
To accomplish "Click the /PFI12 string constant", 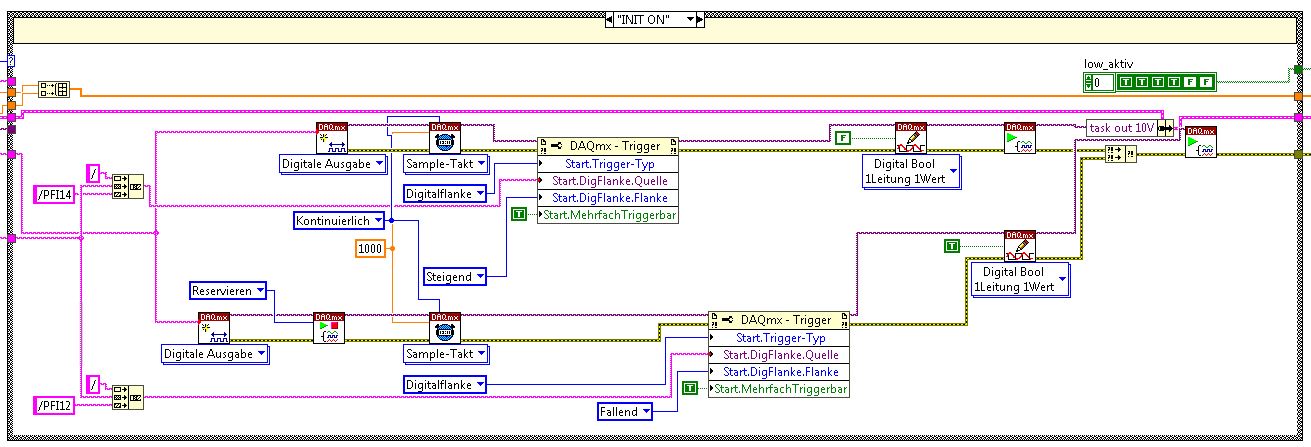I will 54,406.
